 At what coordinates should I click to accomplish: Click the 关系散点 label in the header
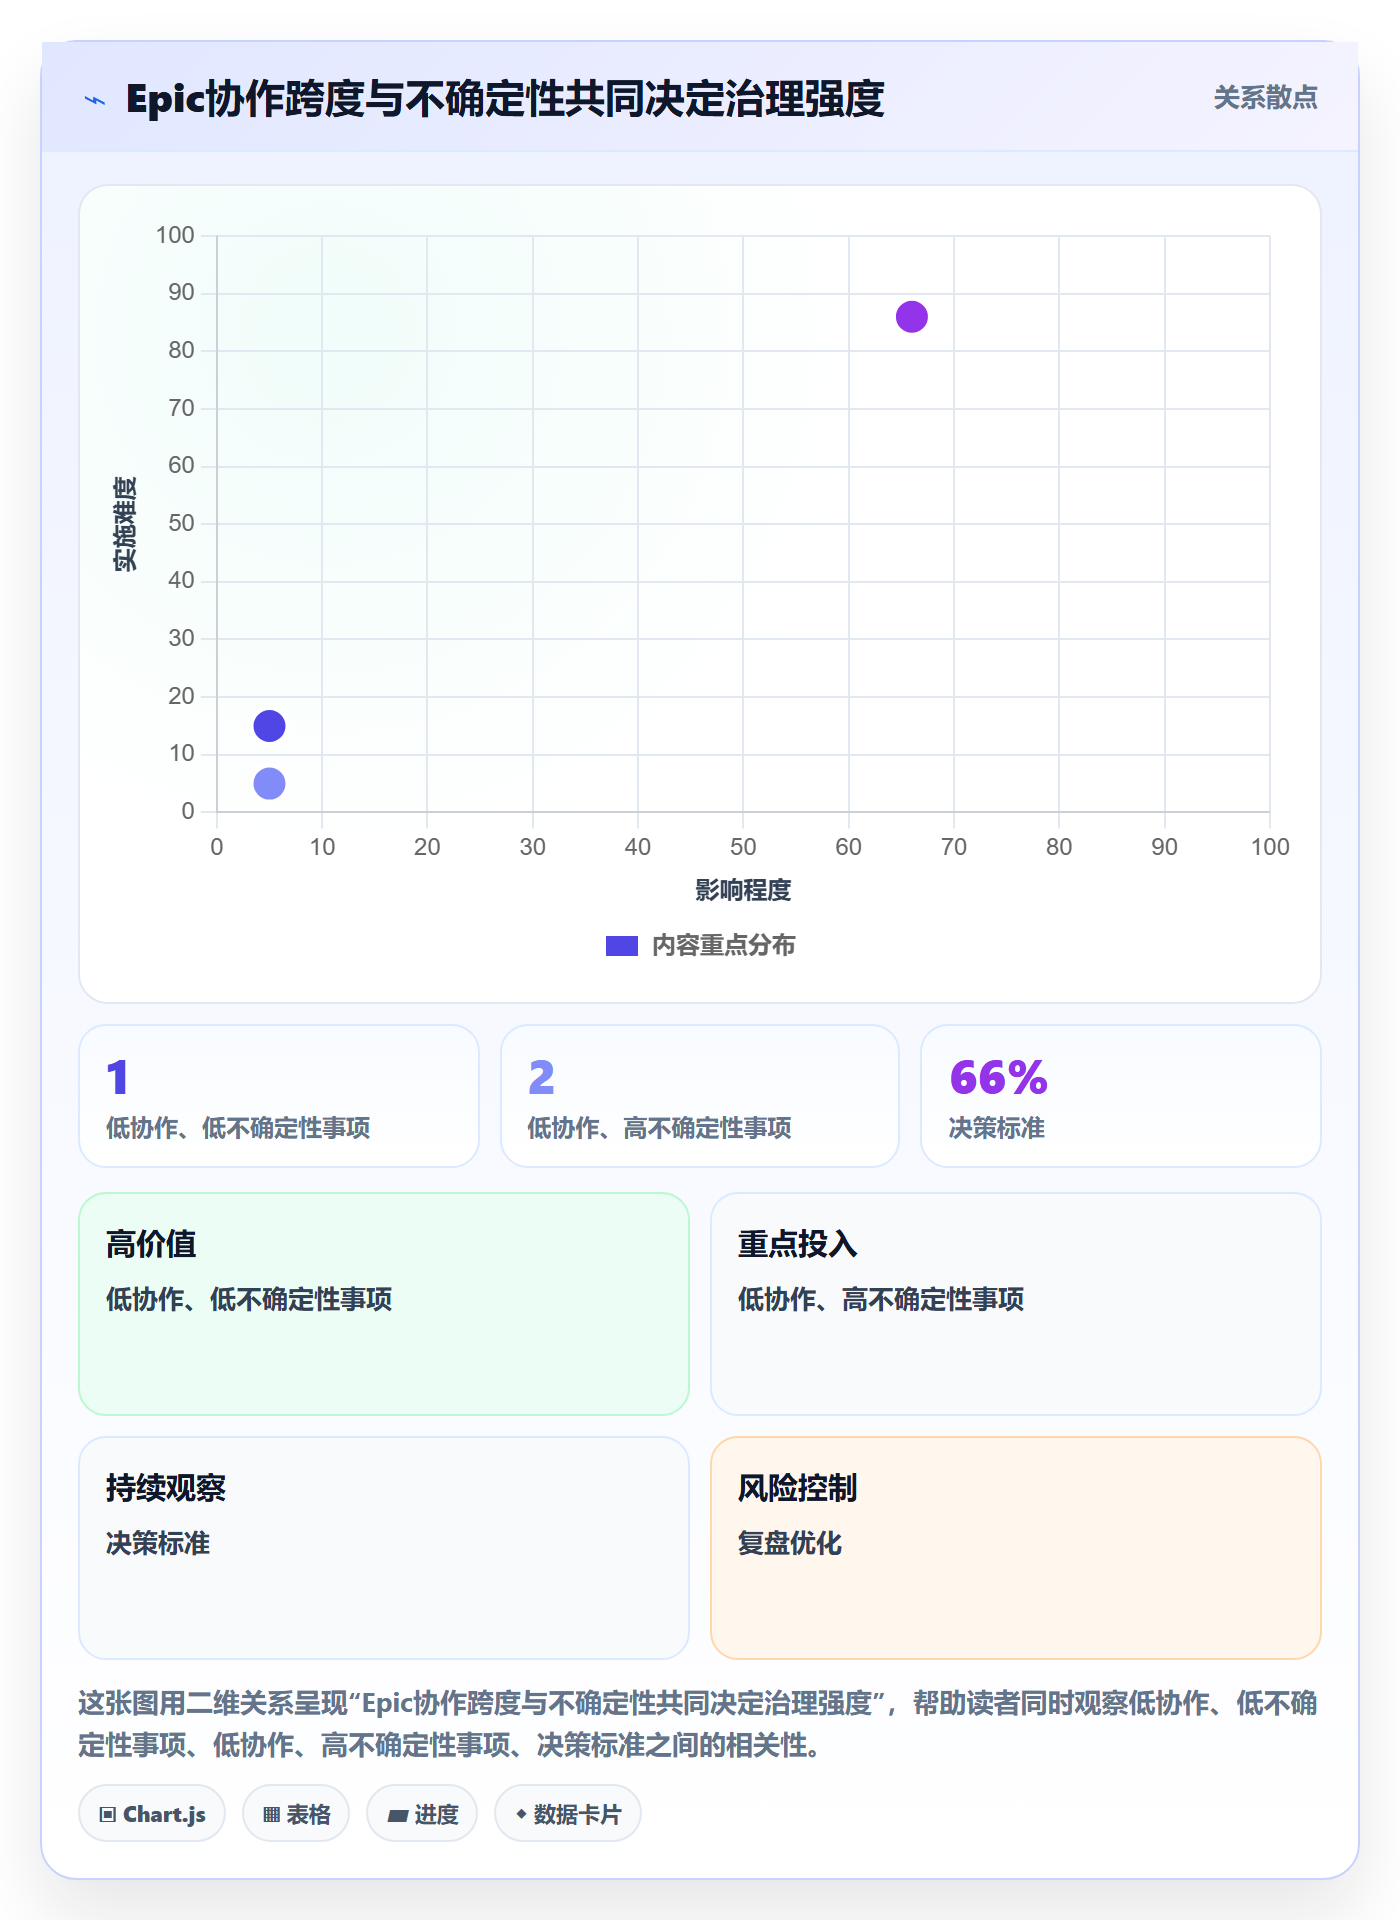(1265, 98)
